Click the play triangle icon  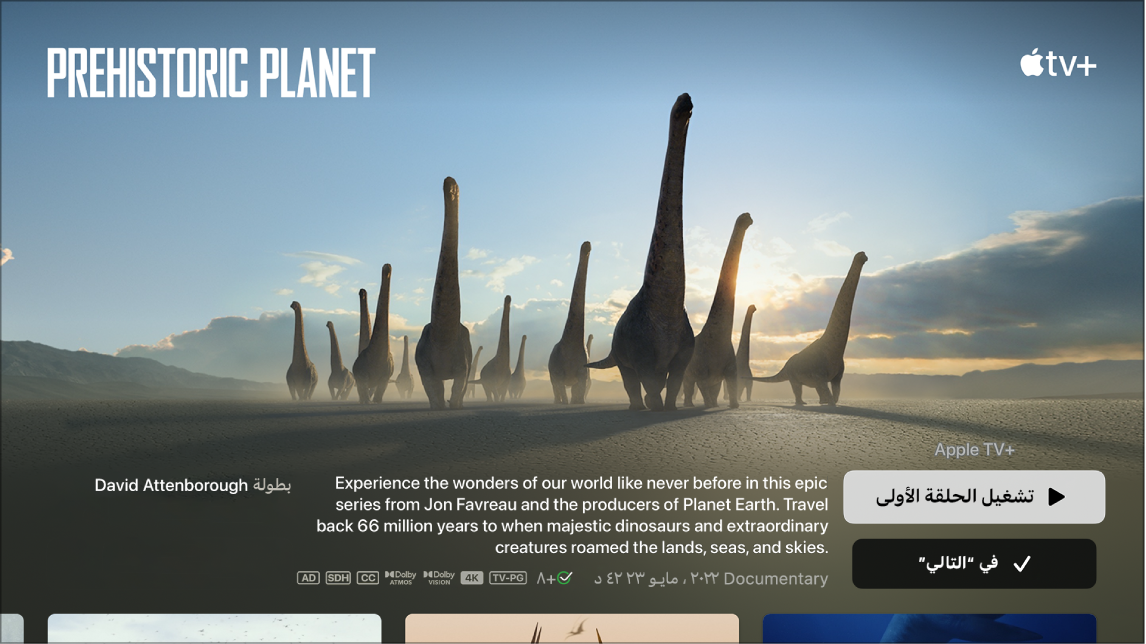[1056, 497]
